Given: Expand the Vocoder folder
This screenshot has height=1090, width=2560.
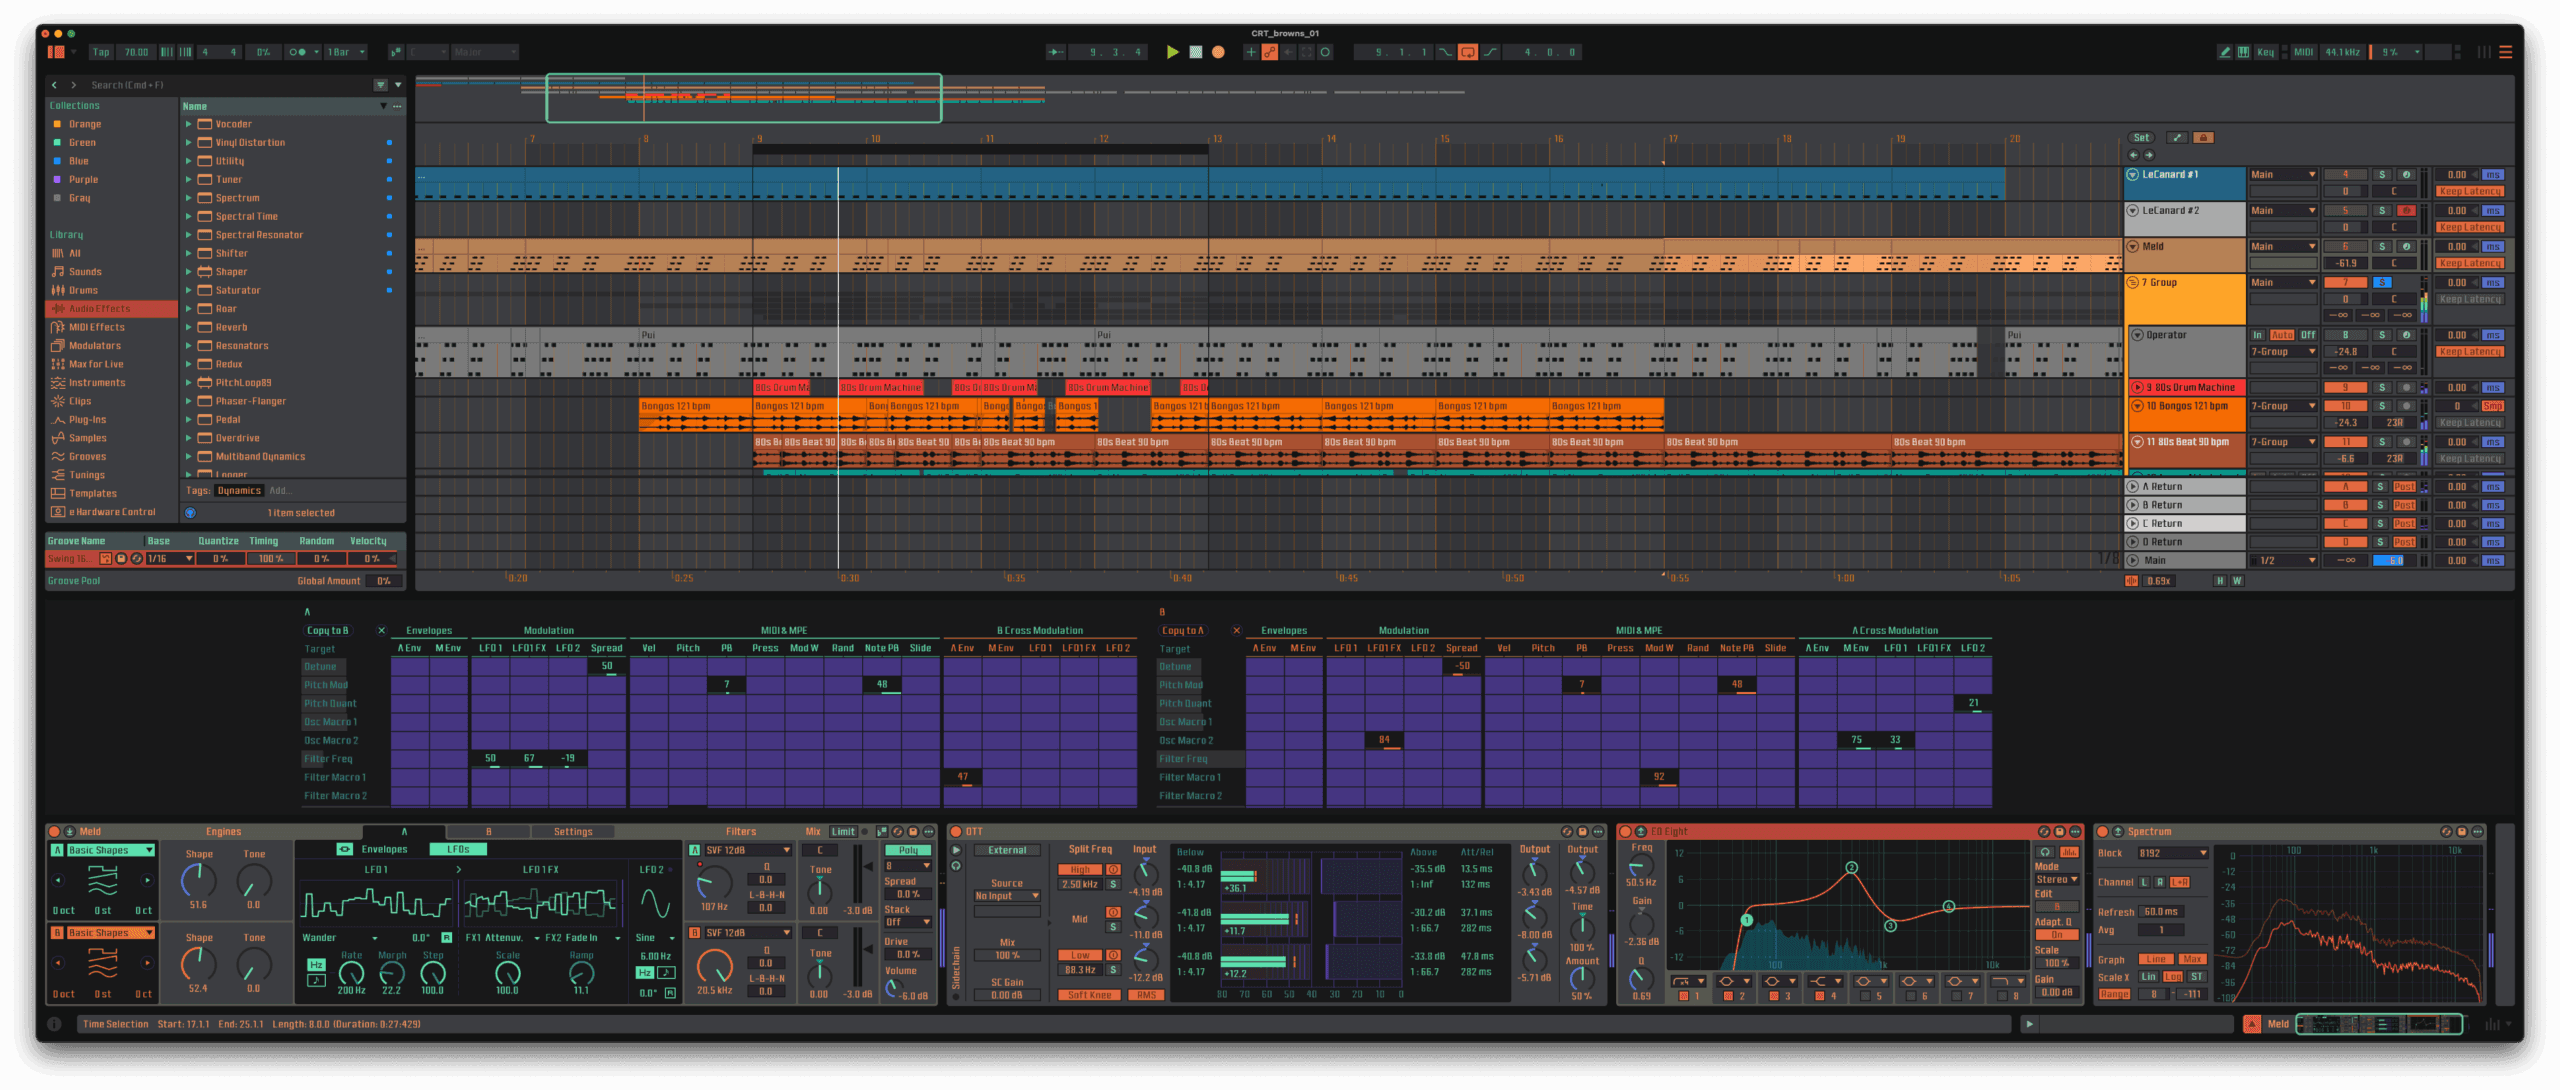Looking at the screenshot, I should [188, 124].
